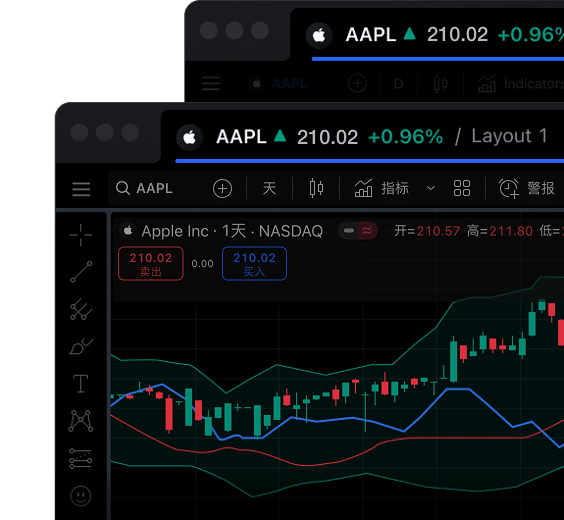Click the 开=210.57 open price value
This screenshot has height=520, width=564.
pyautogui.click(x=427, y=231)
